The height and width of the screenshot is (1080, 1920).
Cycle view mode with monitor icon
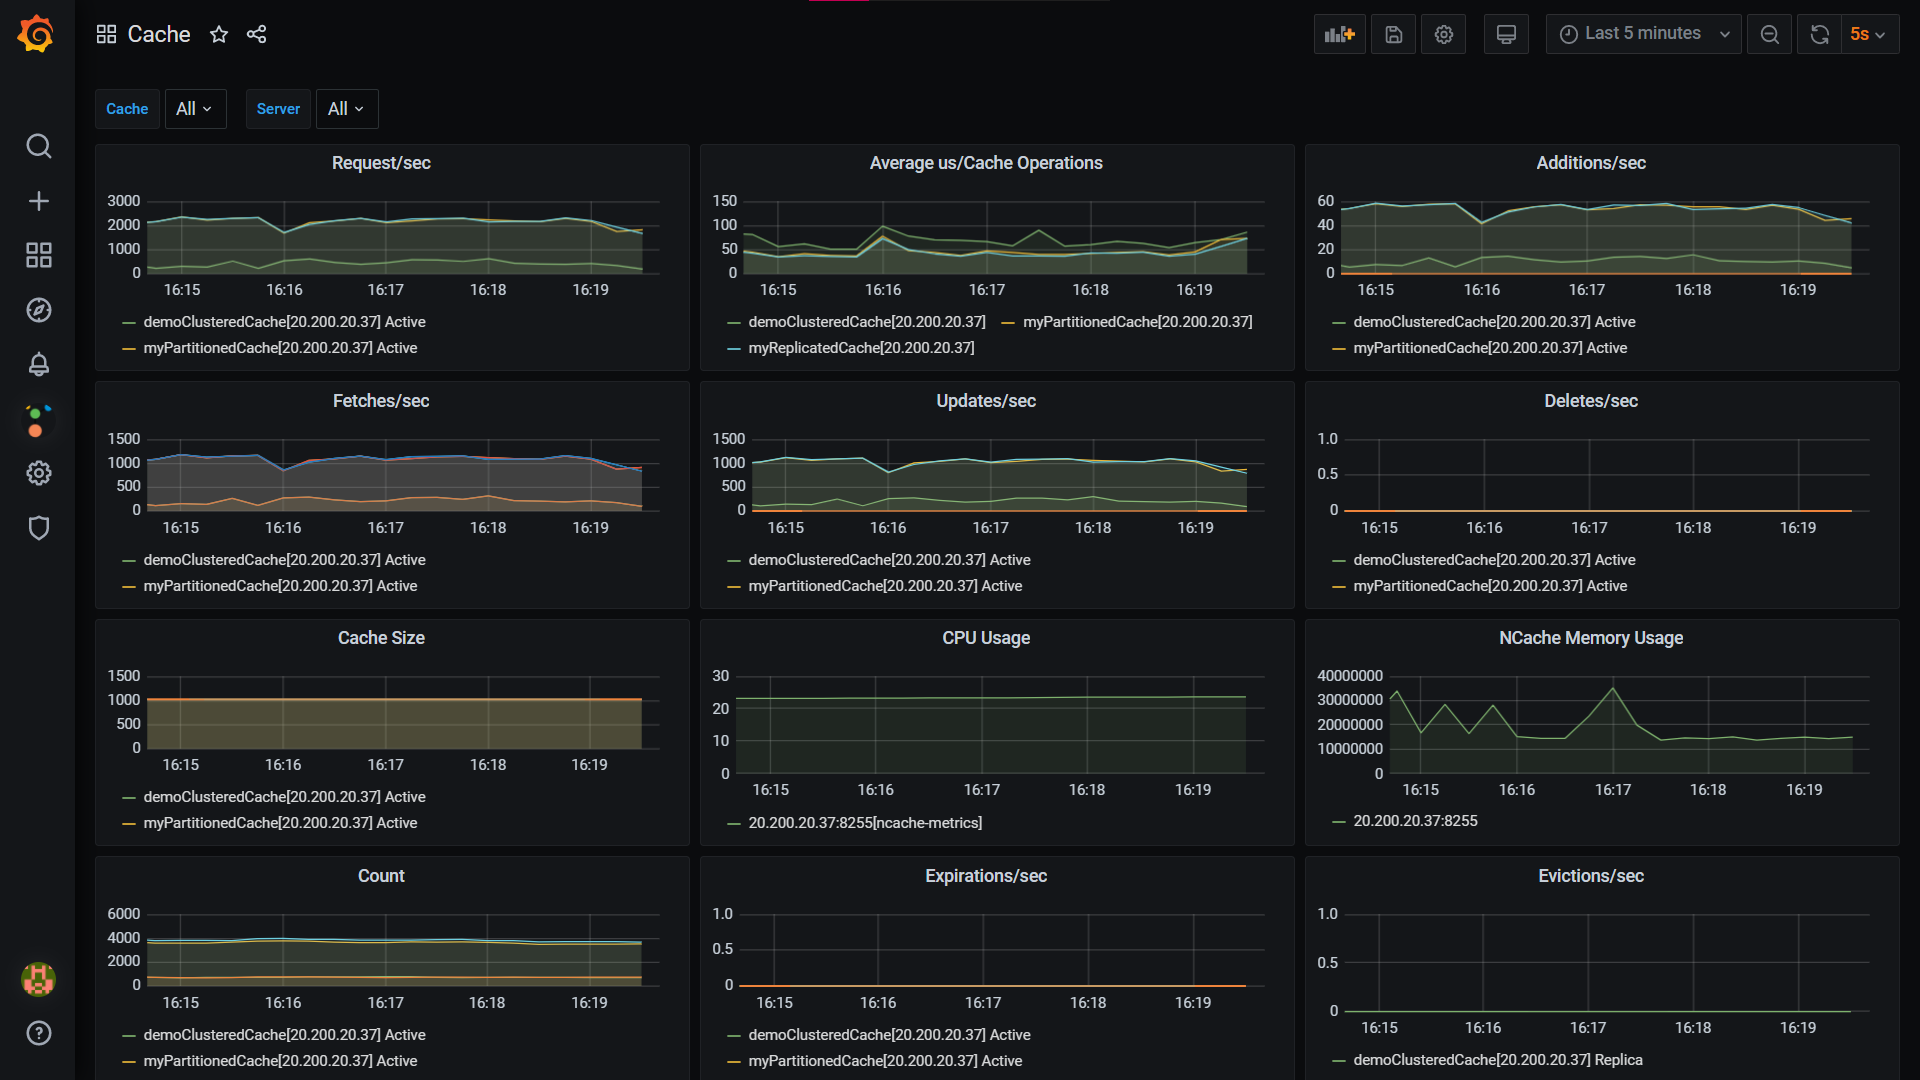tap(1506, 34)
